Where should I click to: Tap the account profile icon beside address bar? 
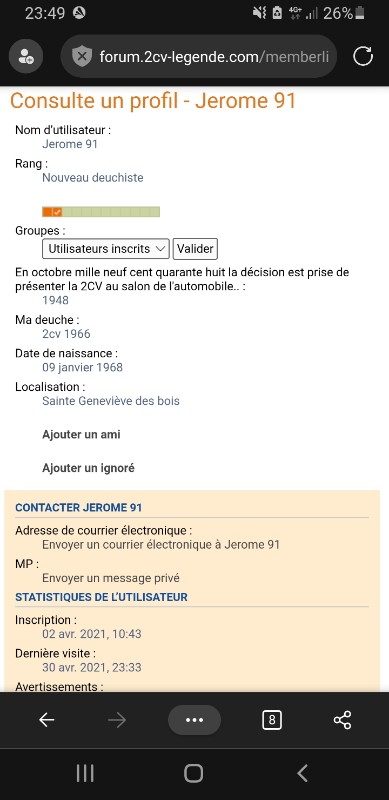26,56
